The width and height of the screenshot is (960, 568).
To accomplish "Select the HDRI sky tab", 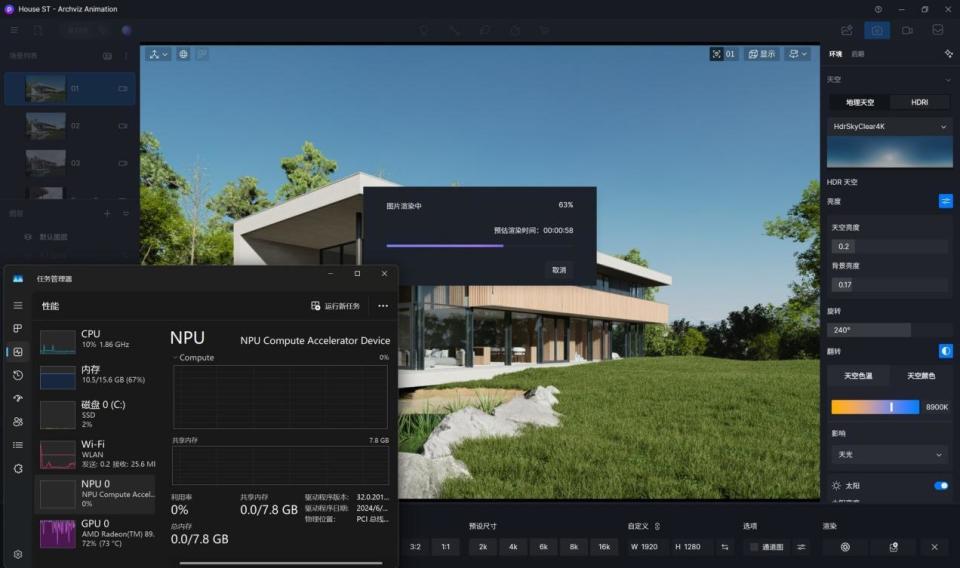I will pyautogui.click(x=920, y=102).
